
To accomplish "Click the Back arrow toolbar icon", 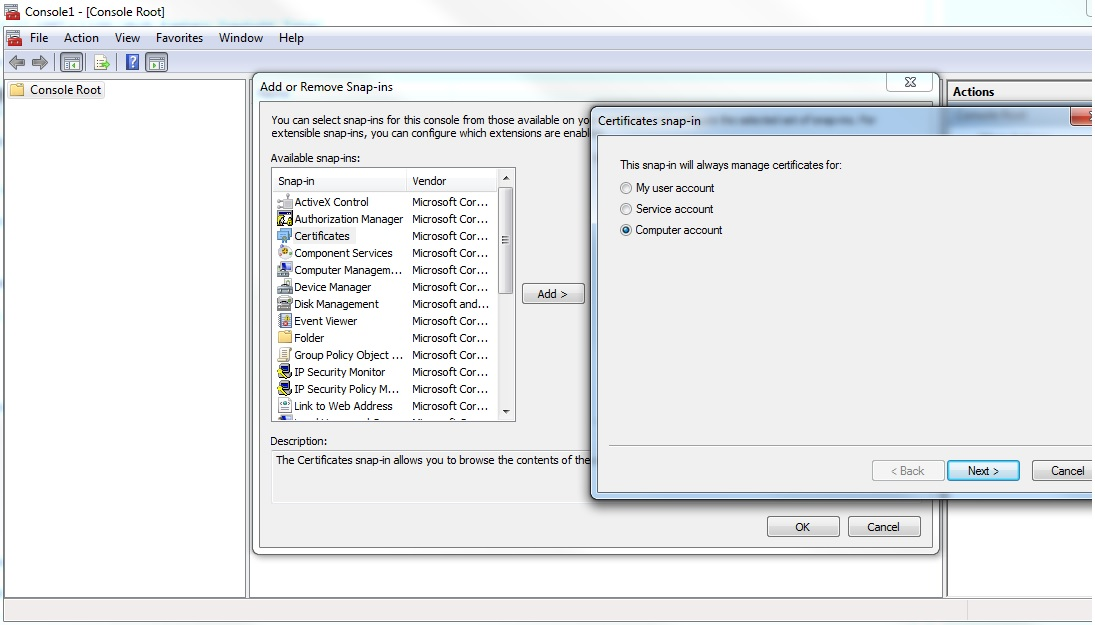I will click(x=17, y=63).
